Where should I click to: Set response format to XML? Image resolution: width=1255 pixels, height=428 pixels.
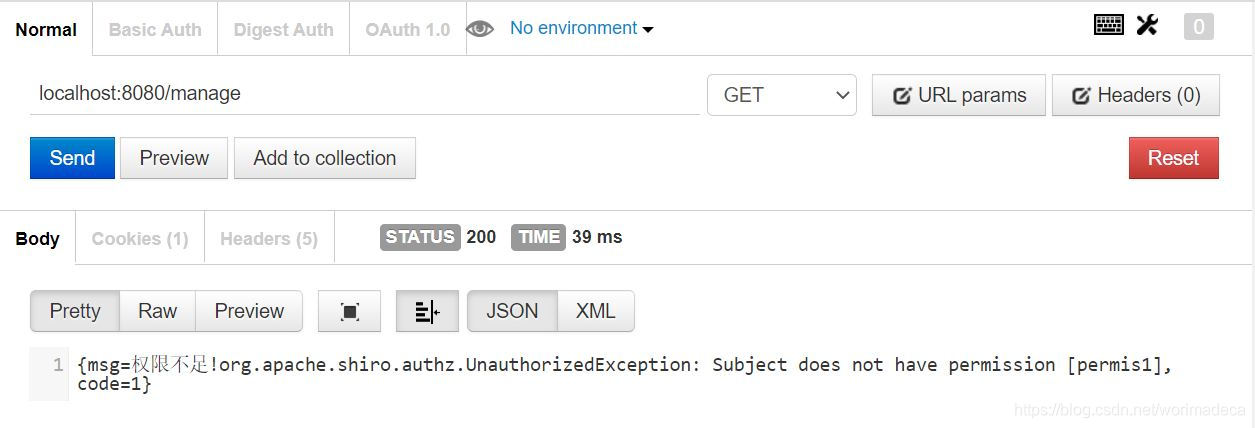point(595,311)
